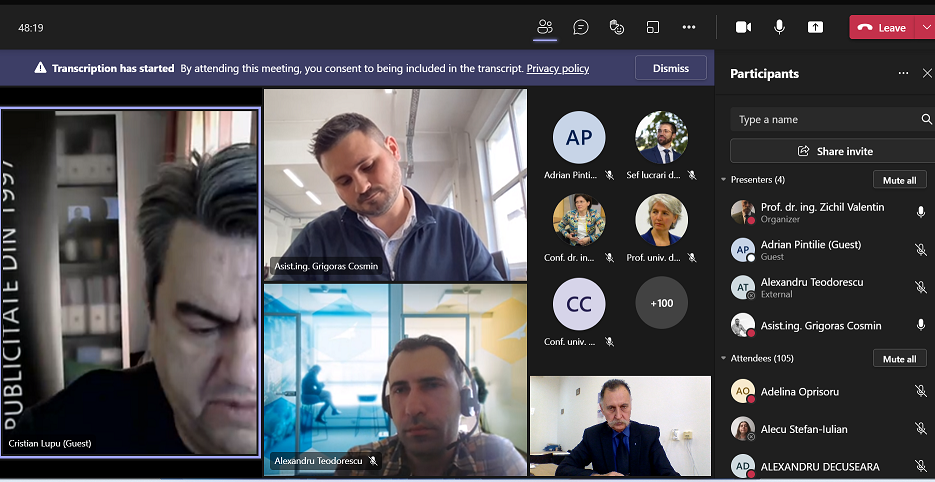Close the Participants panel
Viewport: 935px width, 482px height.
(x=927, y=74)
